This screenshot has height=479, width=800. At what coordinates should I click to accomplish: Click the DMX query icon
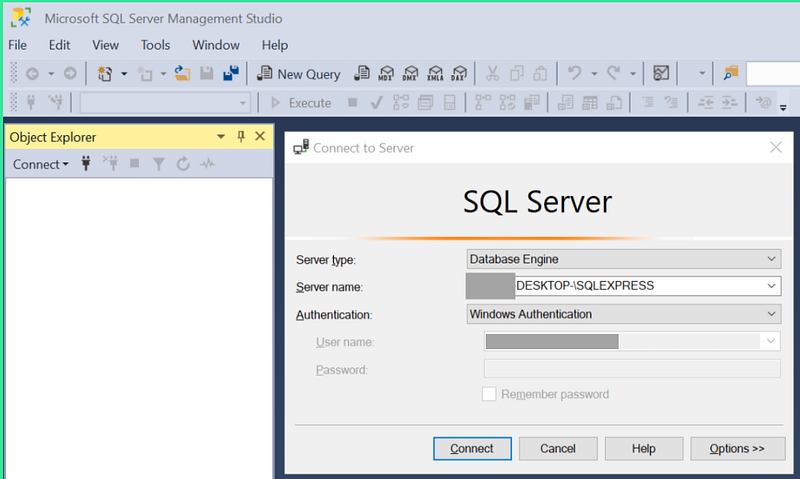(x=410, y=74)
